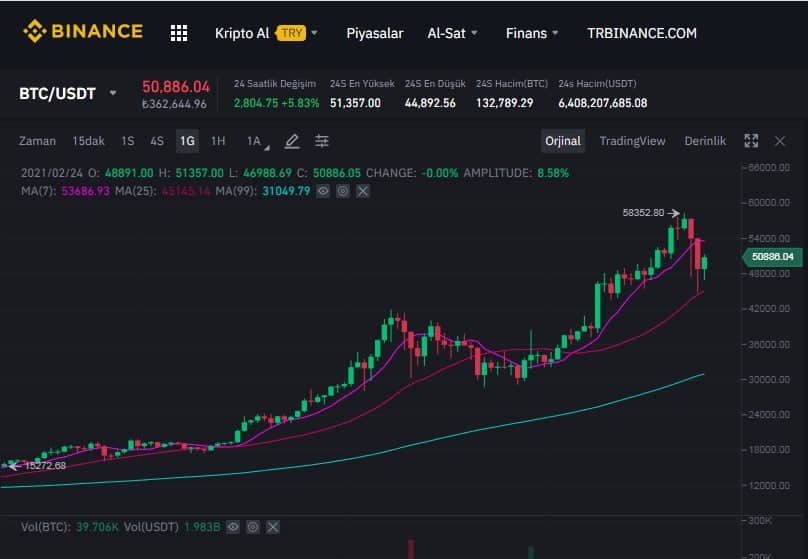Go to Piyasalar page

coord(375,33)
